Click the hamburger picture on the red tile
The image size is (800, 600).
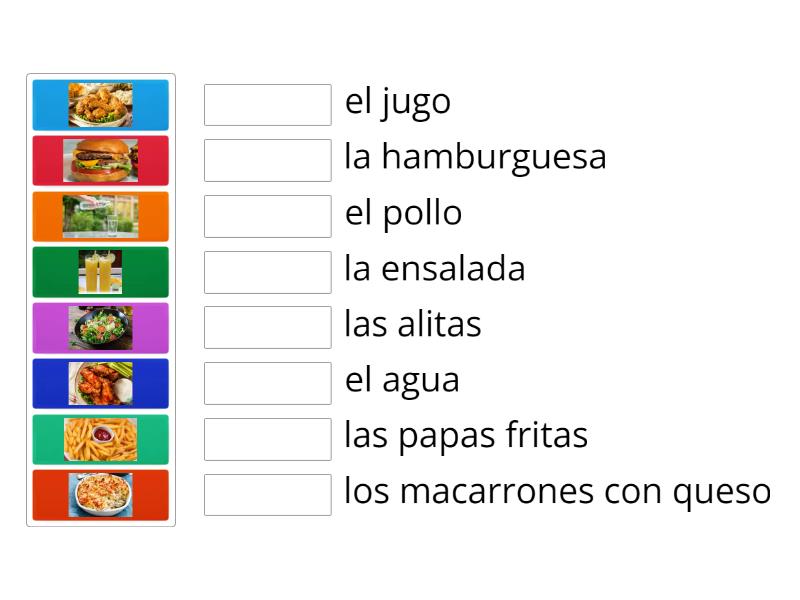[100, 160]
